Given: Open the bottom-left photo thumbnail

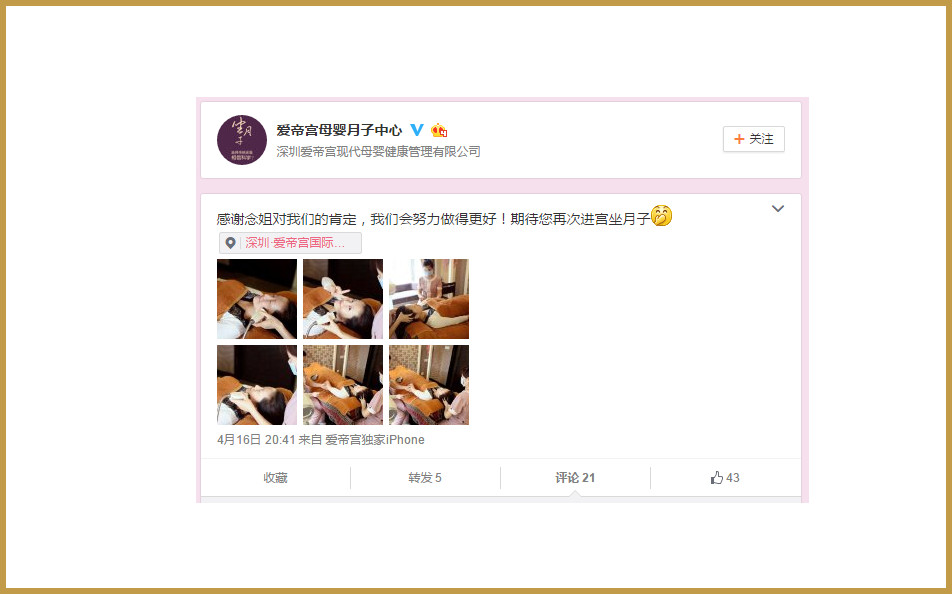Looking at the screenshot, I should pyautogui.click(x=257, y=385).
